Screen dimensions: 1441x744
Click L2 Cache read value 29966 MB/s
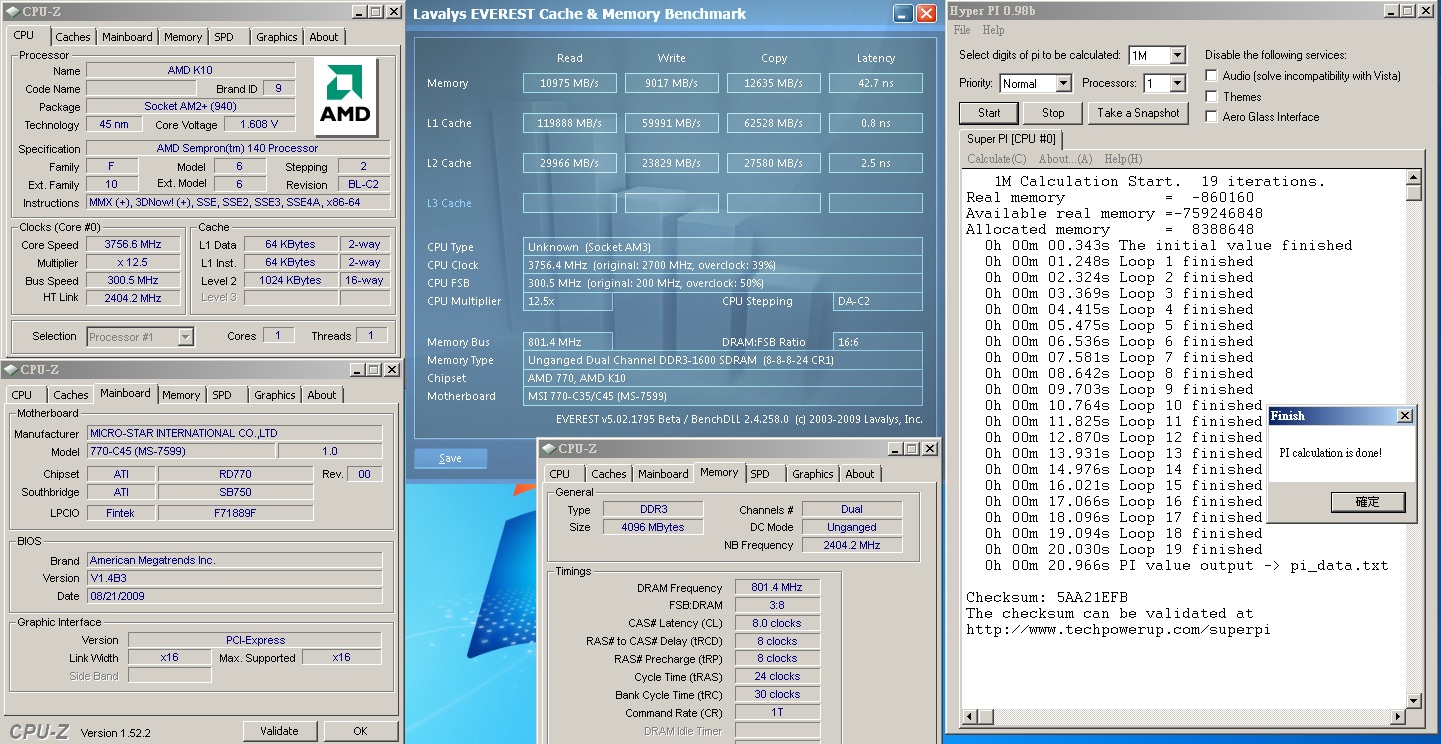tap(569, 163)
